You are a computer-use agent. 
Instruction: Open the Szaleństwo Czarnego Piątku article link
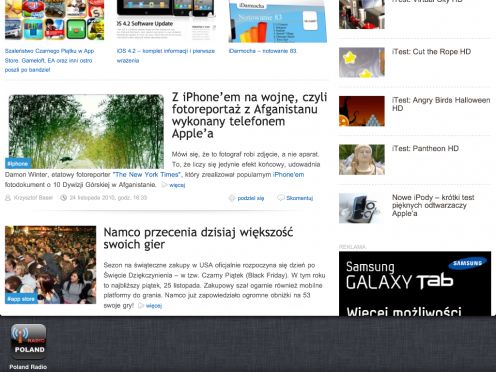pyautogui.click(x=49, y=60)
